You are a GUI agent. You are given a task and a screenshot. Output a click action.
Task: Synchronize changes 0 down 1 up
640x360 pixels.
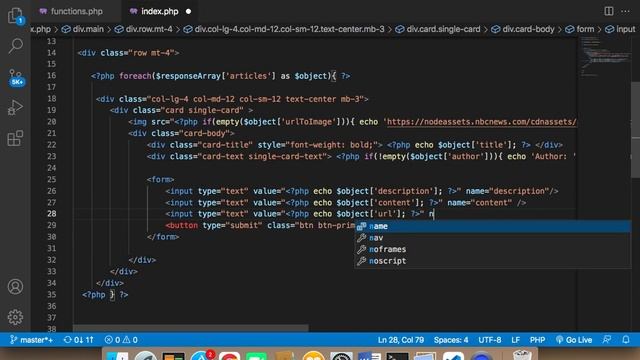click(79, 340)
